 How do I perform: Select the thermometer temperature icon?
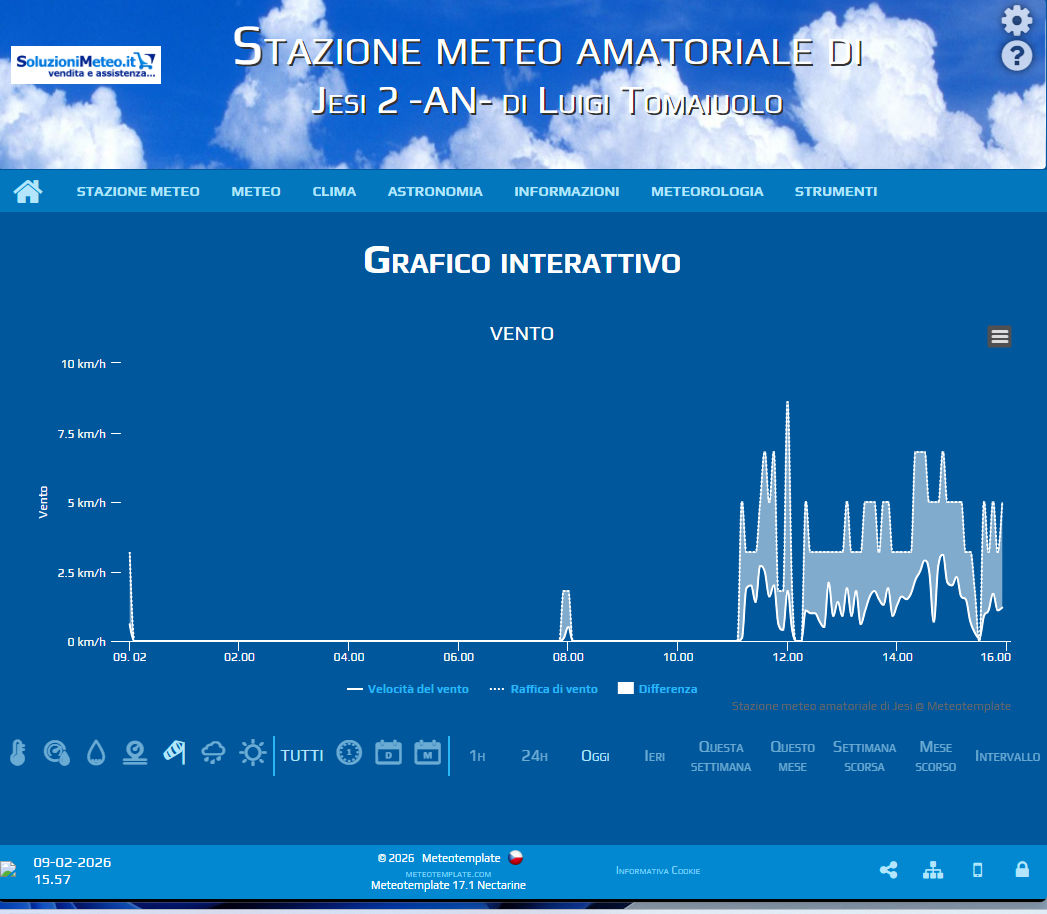pyautogui.click(x=17, y=753)
